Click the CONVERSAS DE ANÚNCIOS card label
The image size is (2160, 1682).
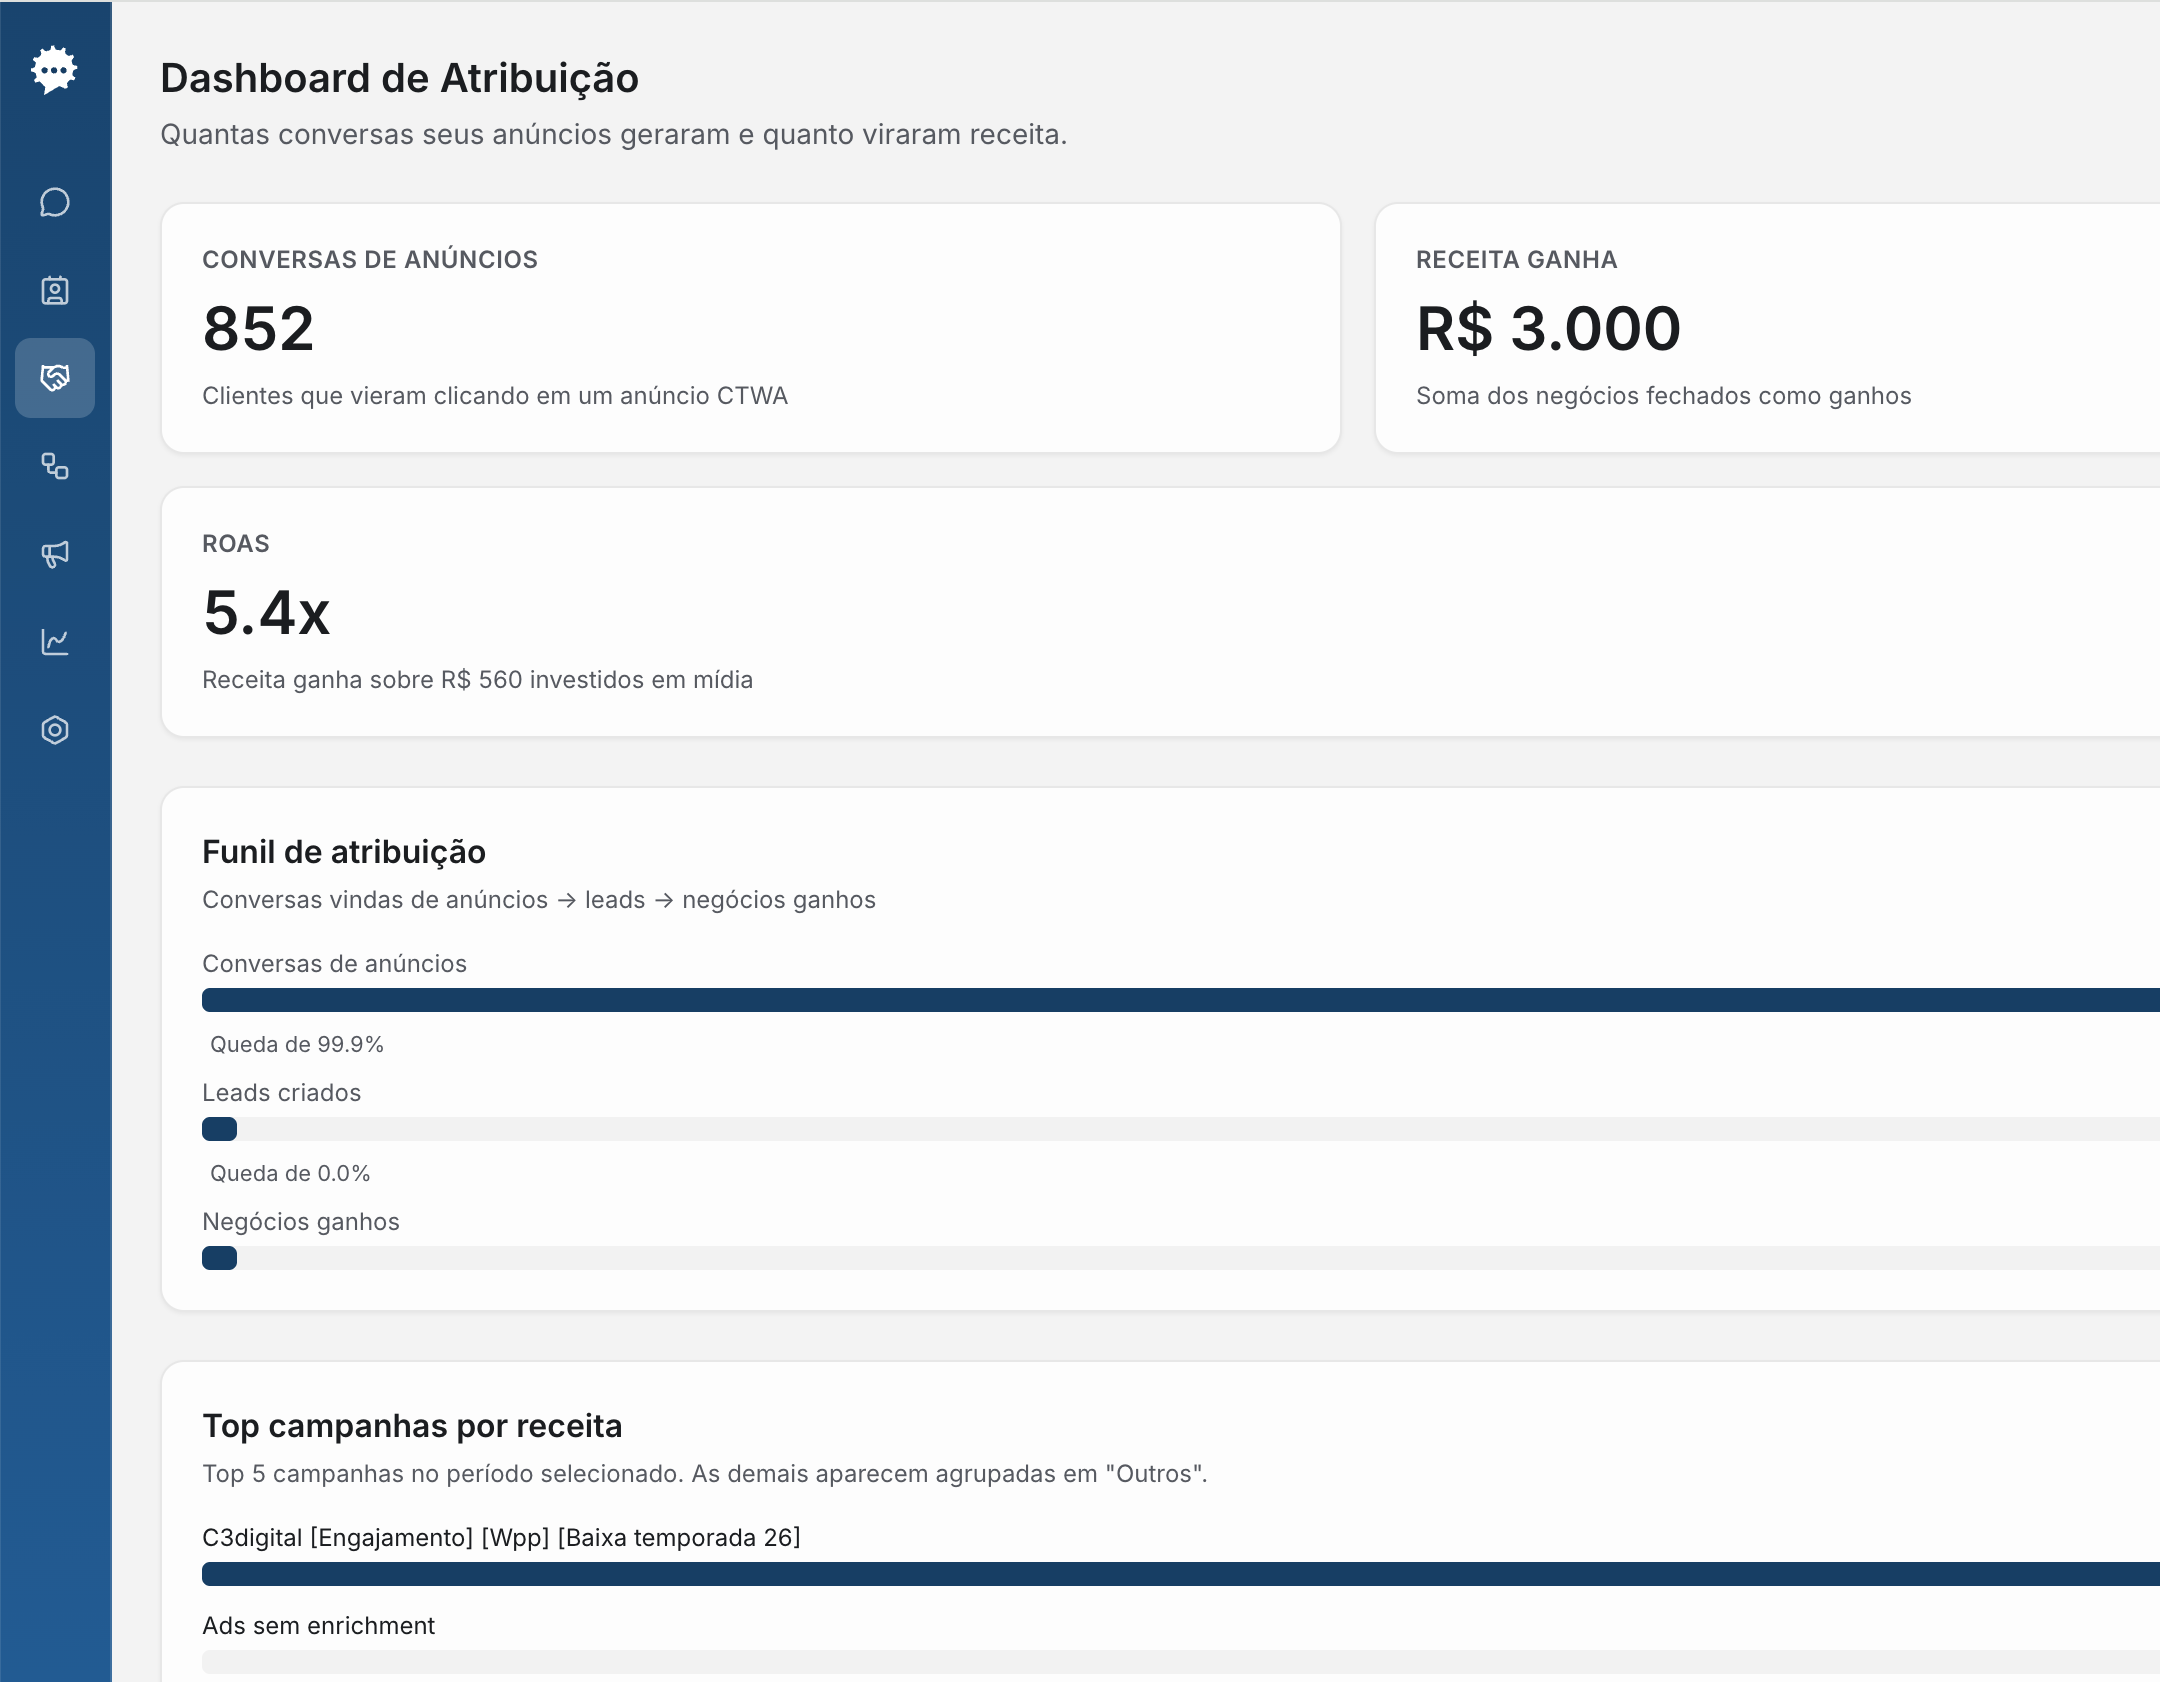pyautogui.click(x=370, y=260)
